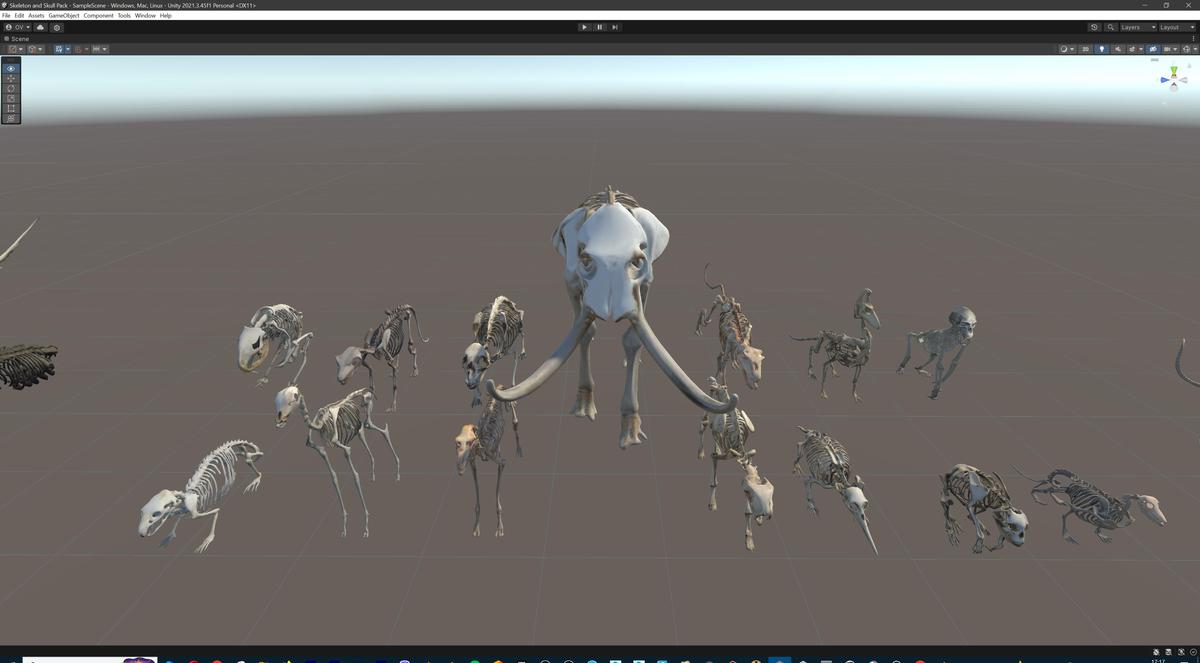This screenshot has width=1200, height=663.
Task: Toggle scene audio with the speaker icon
Action: pos(1119,48)
